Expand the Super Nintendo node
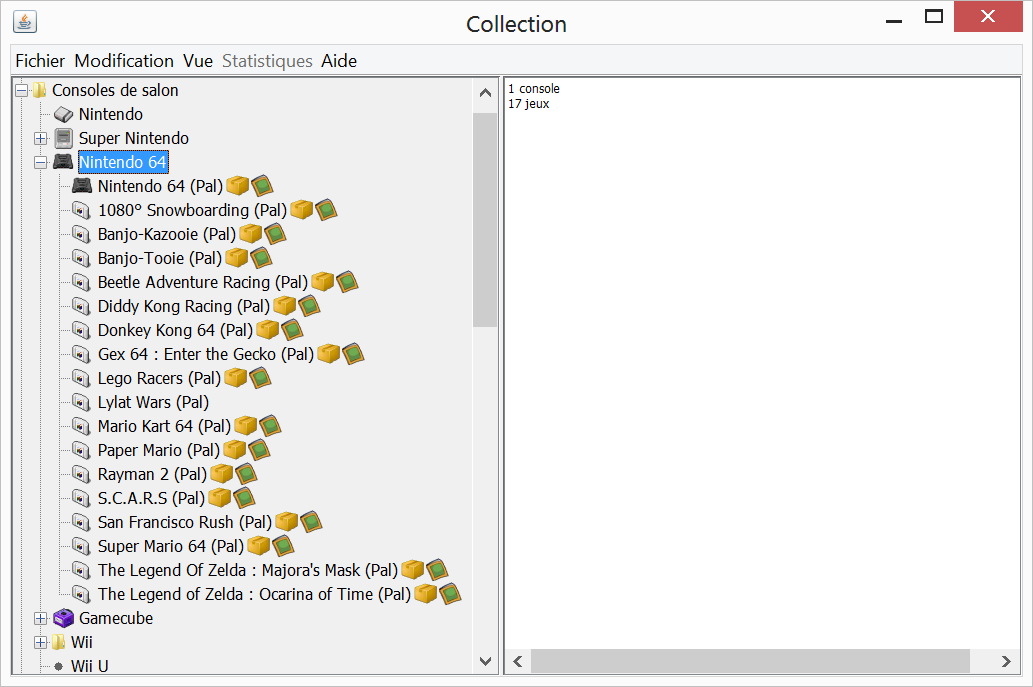Image resolution: width=1033 pixels, height=687 pixels. click(41, 138)
